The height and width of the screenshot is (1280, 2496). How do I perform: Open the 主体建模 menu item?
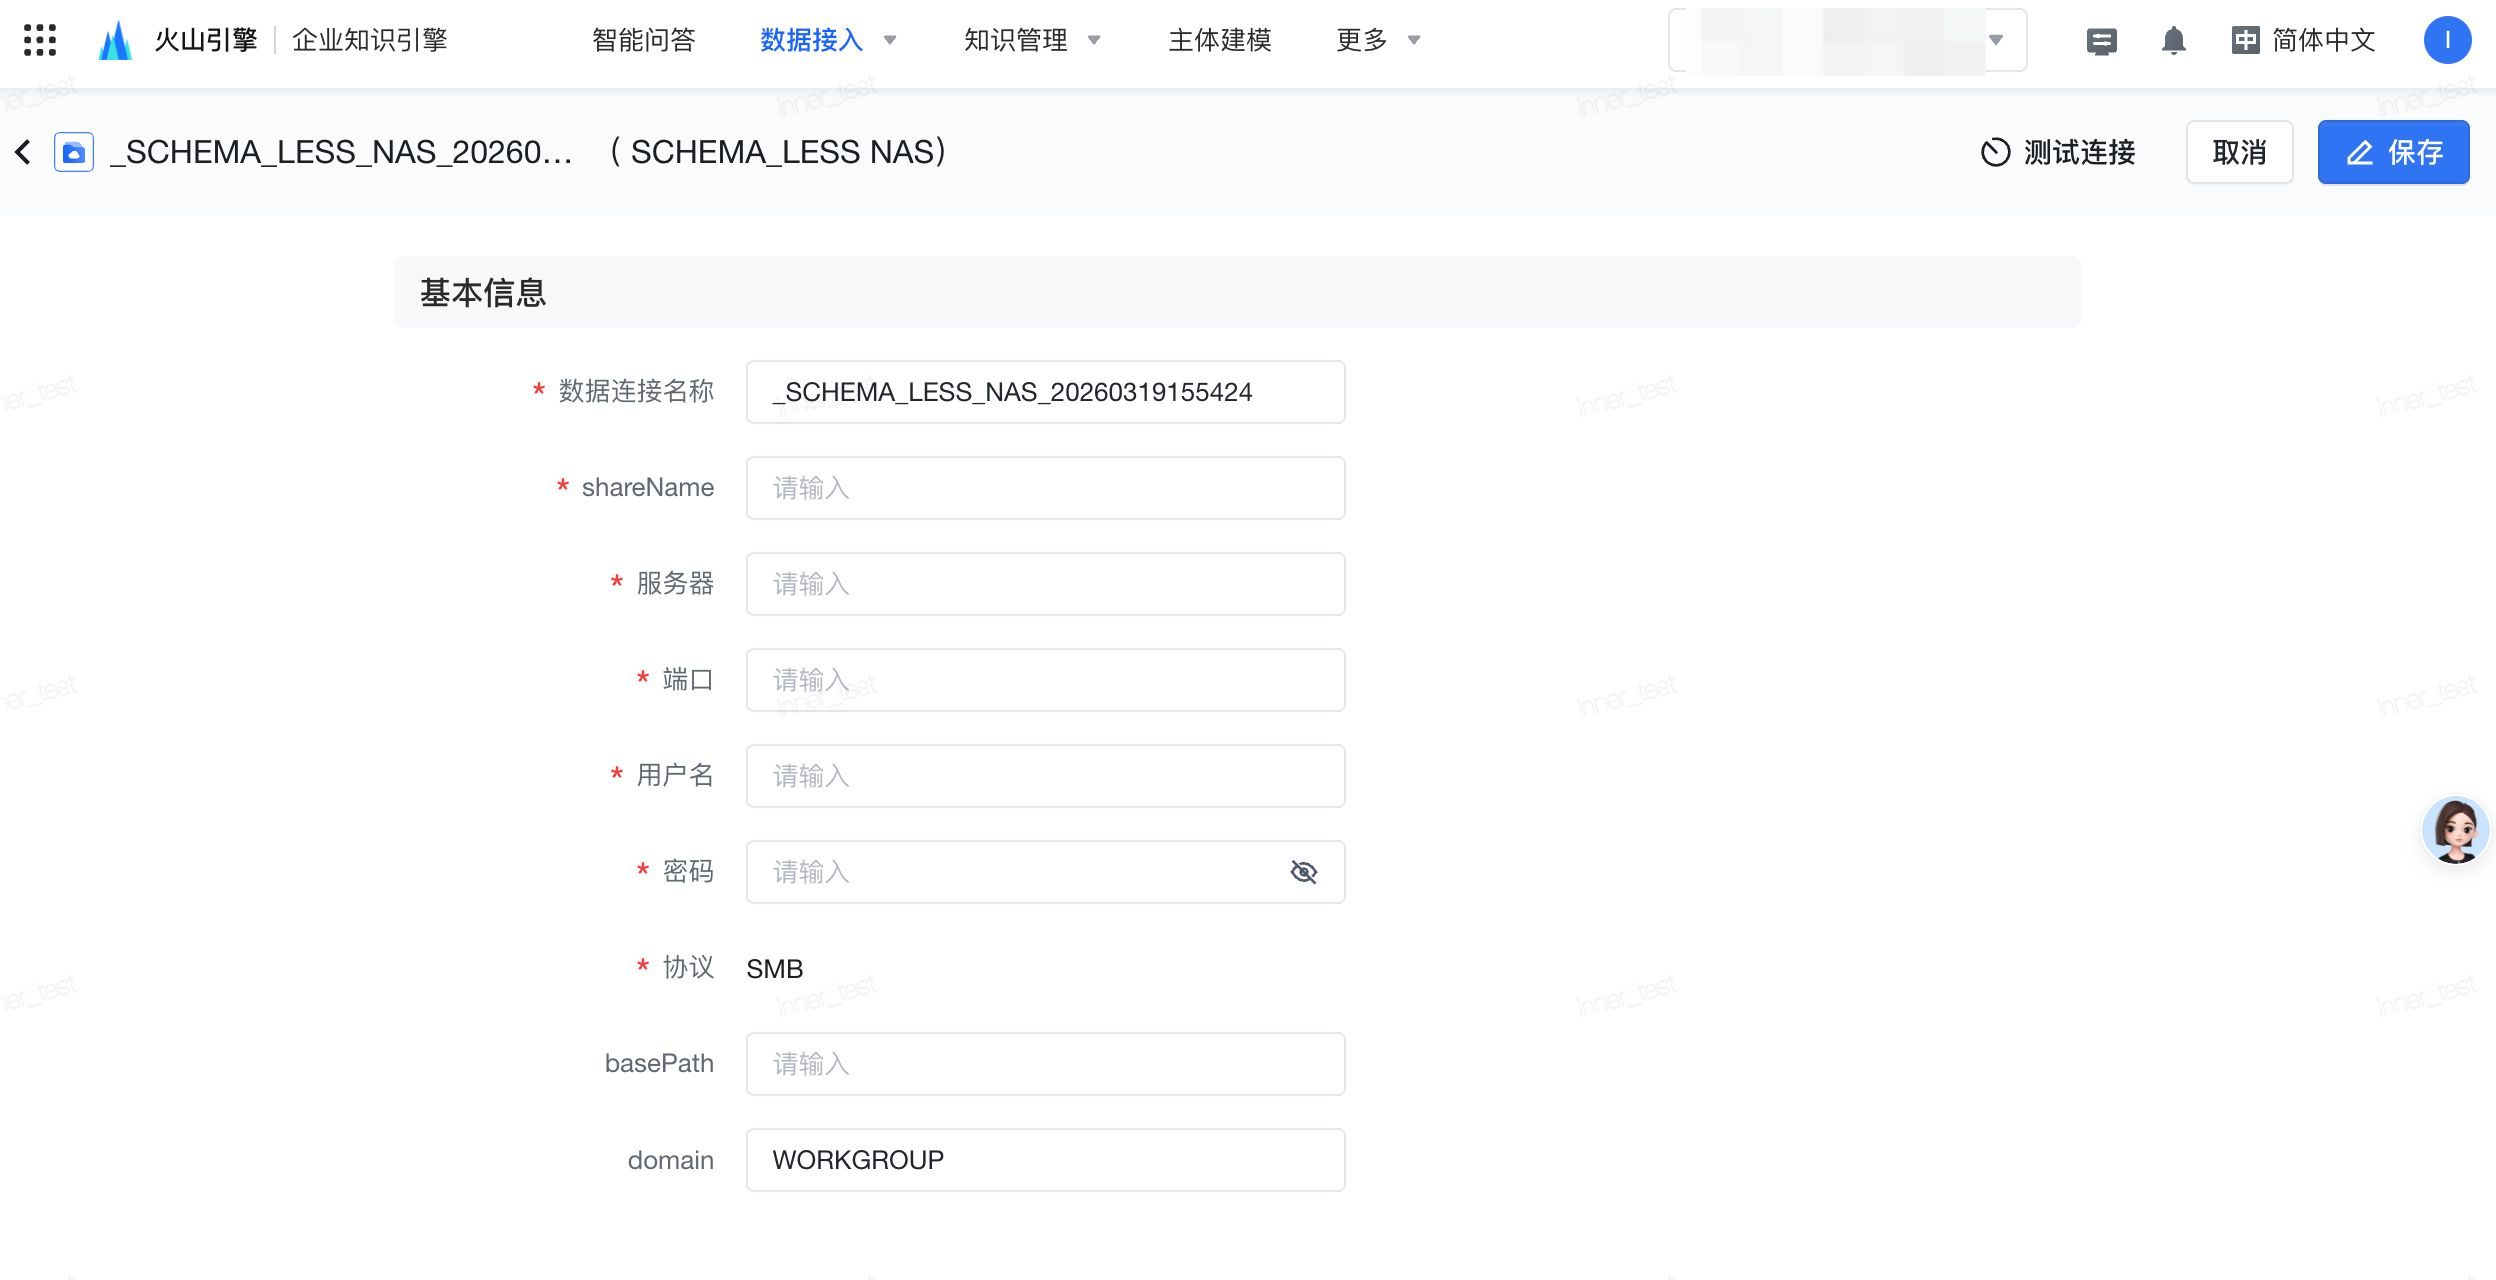click(x=1219, y=40)
